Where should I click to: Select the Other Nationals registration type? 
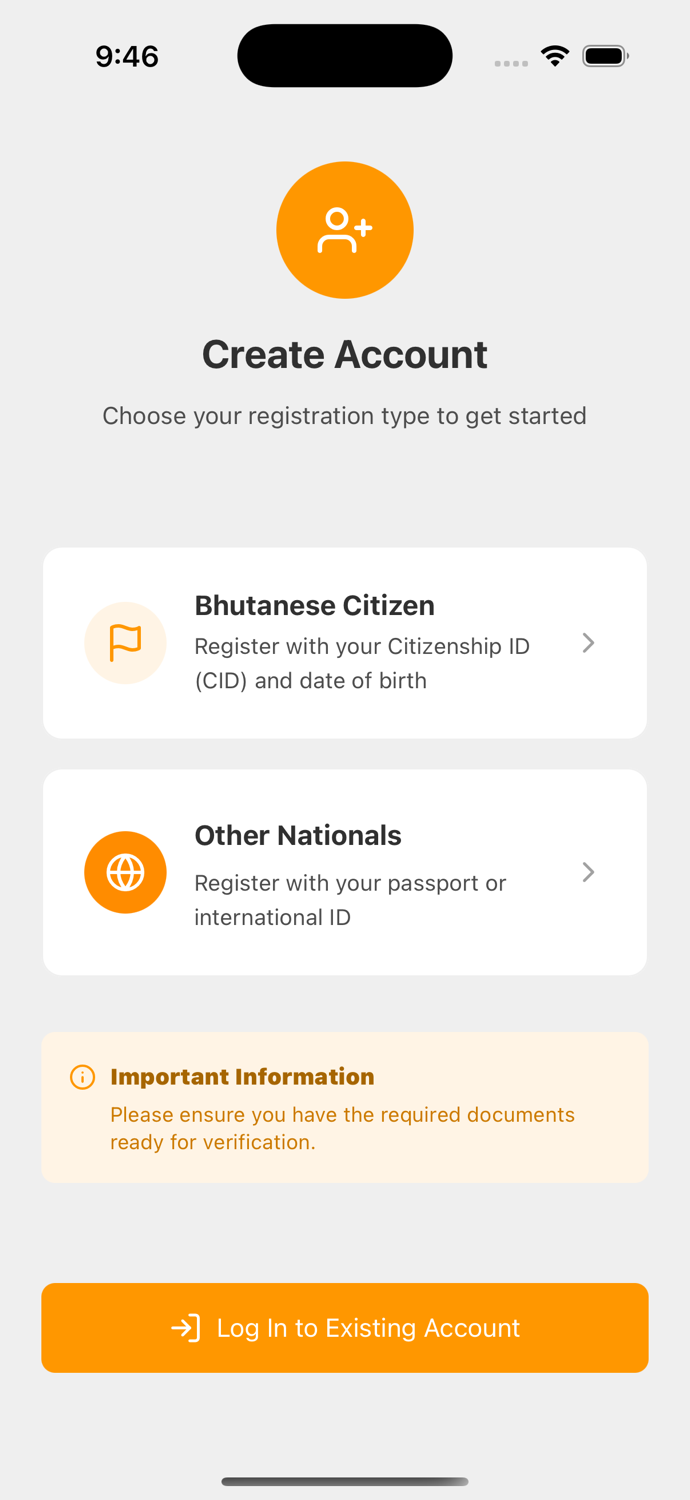coord(345,872)
